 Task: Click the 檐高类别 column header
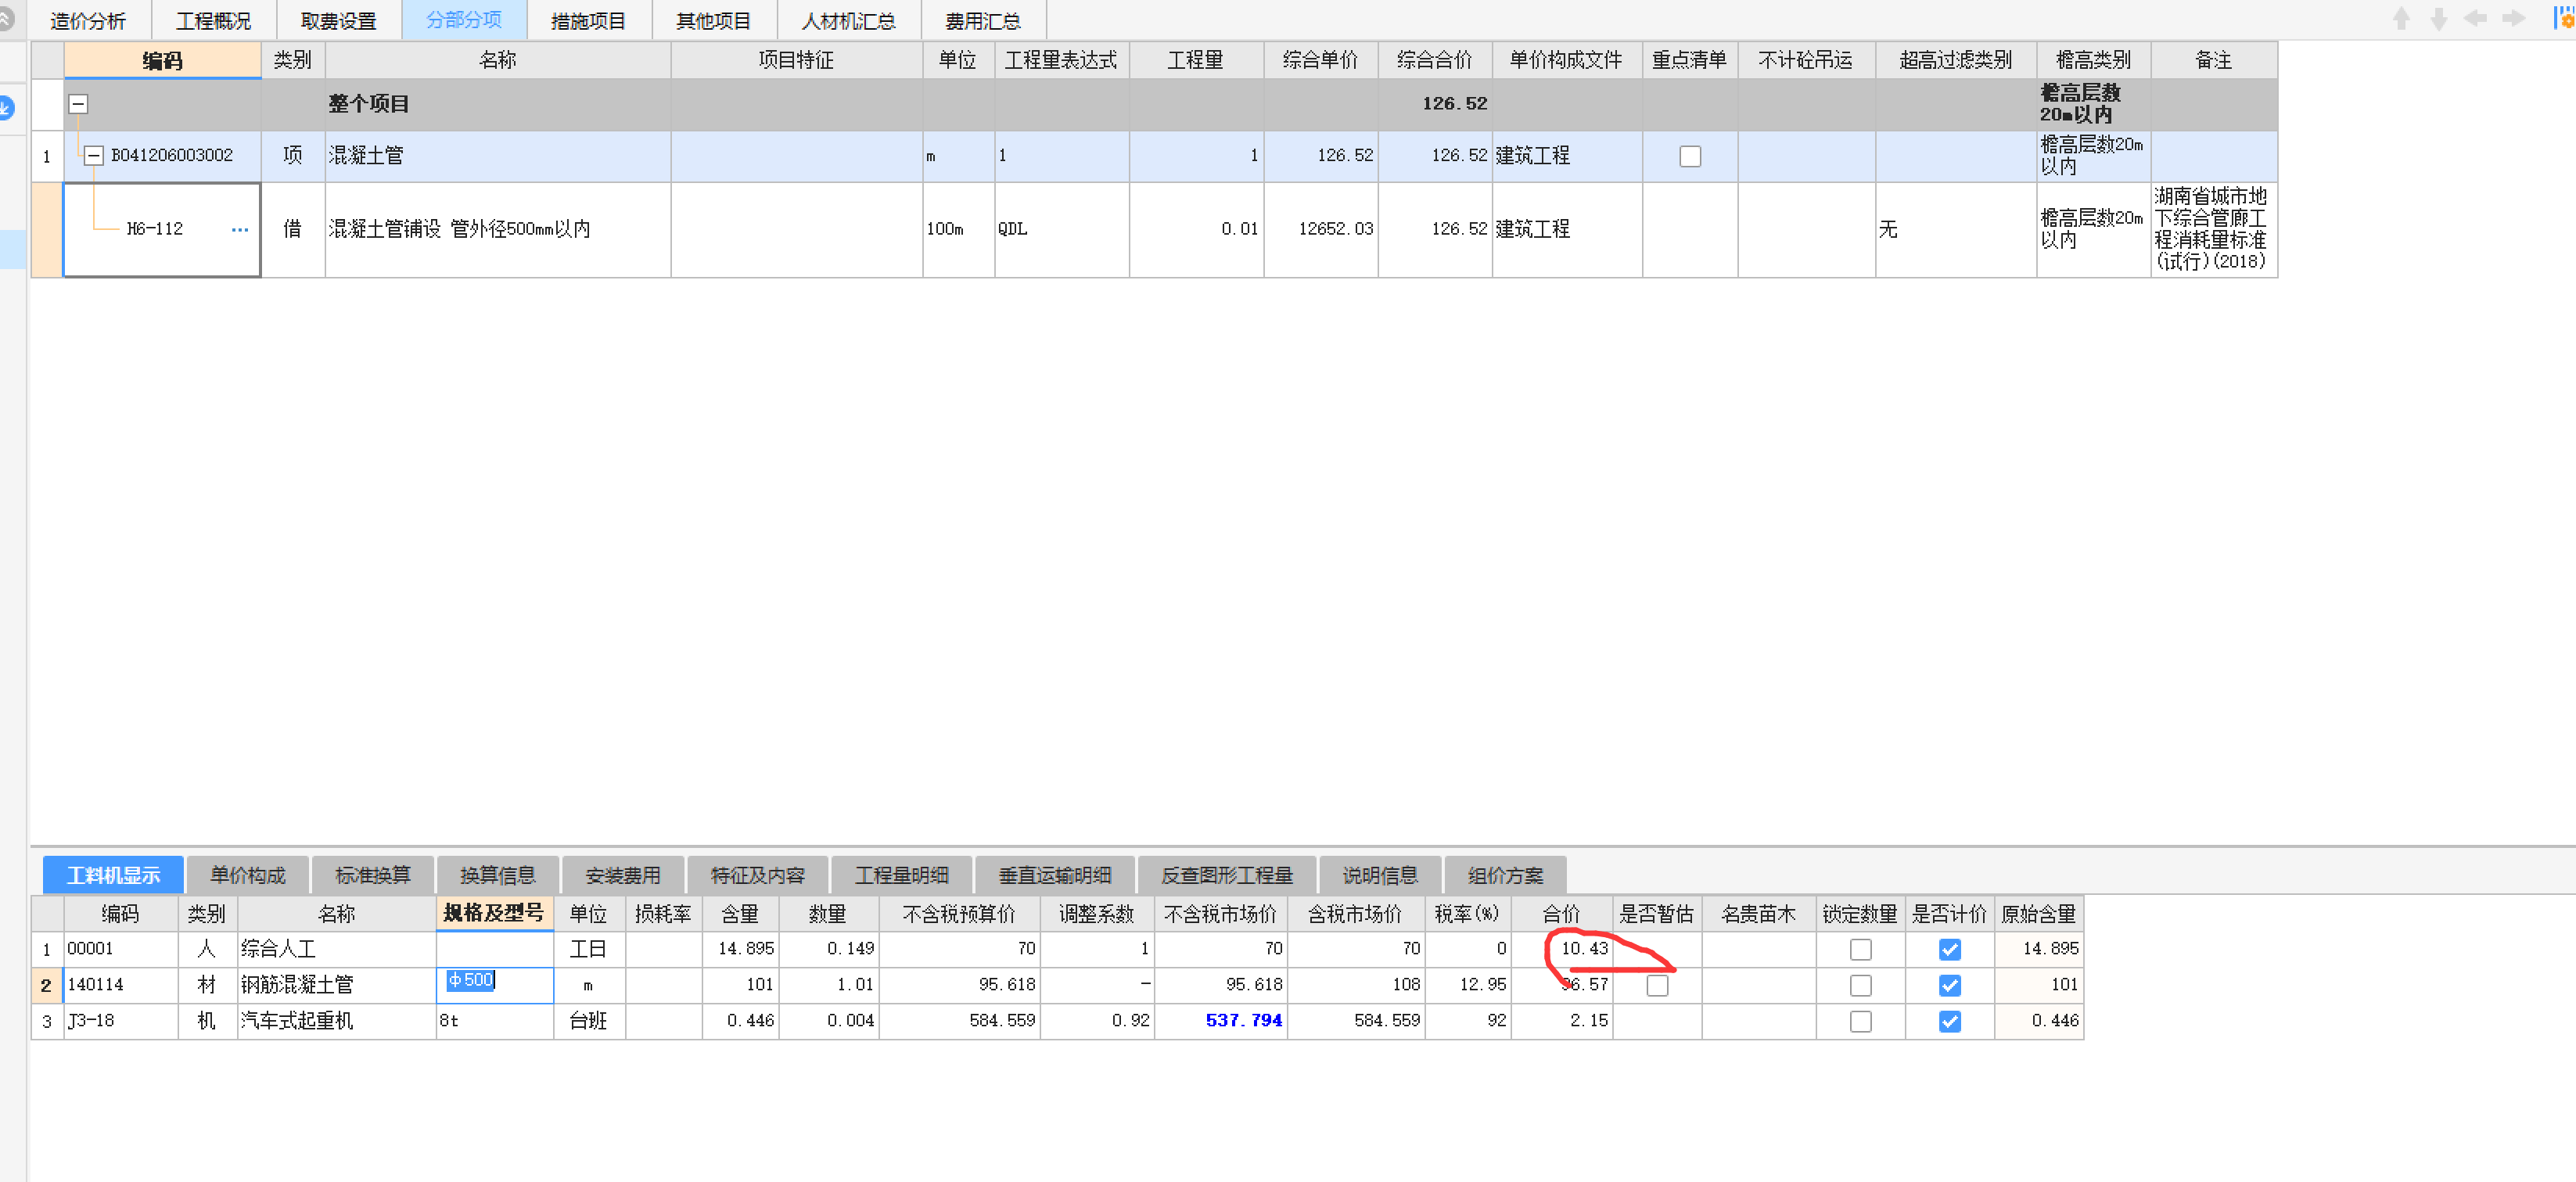pos(2093,60)
